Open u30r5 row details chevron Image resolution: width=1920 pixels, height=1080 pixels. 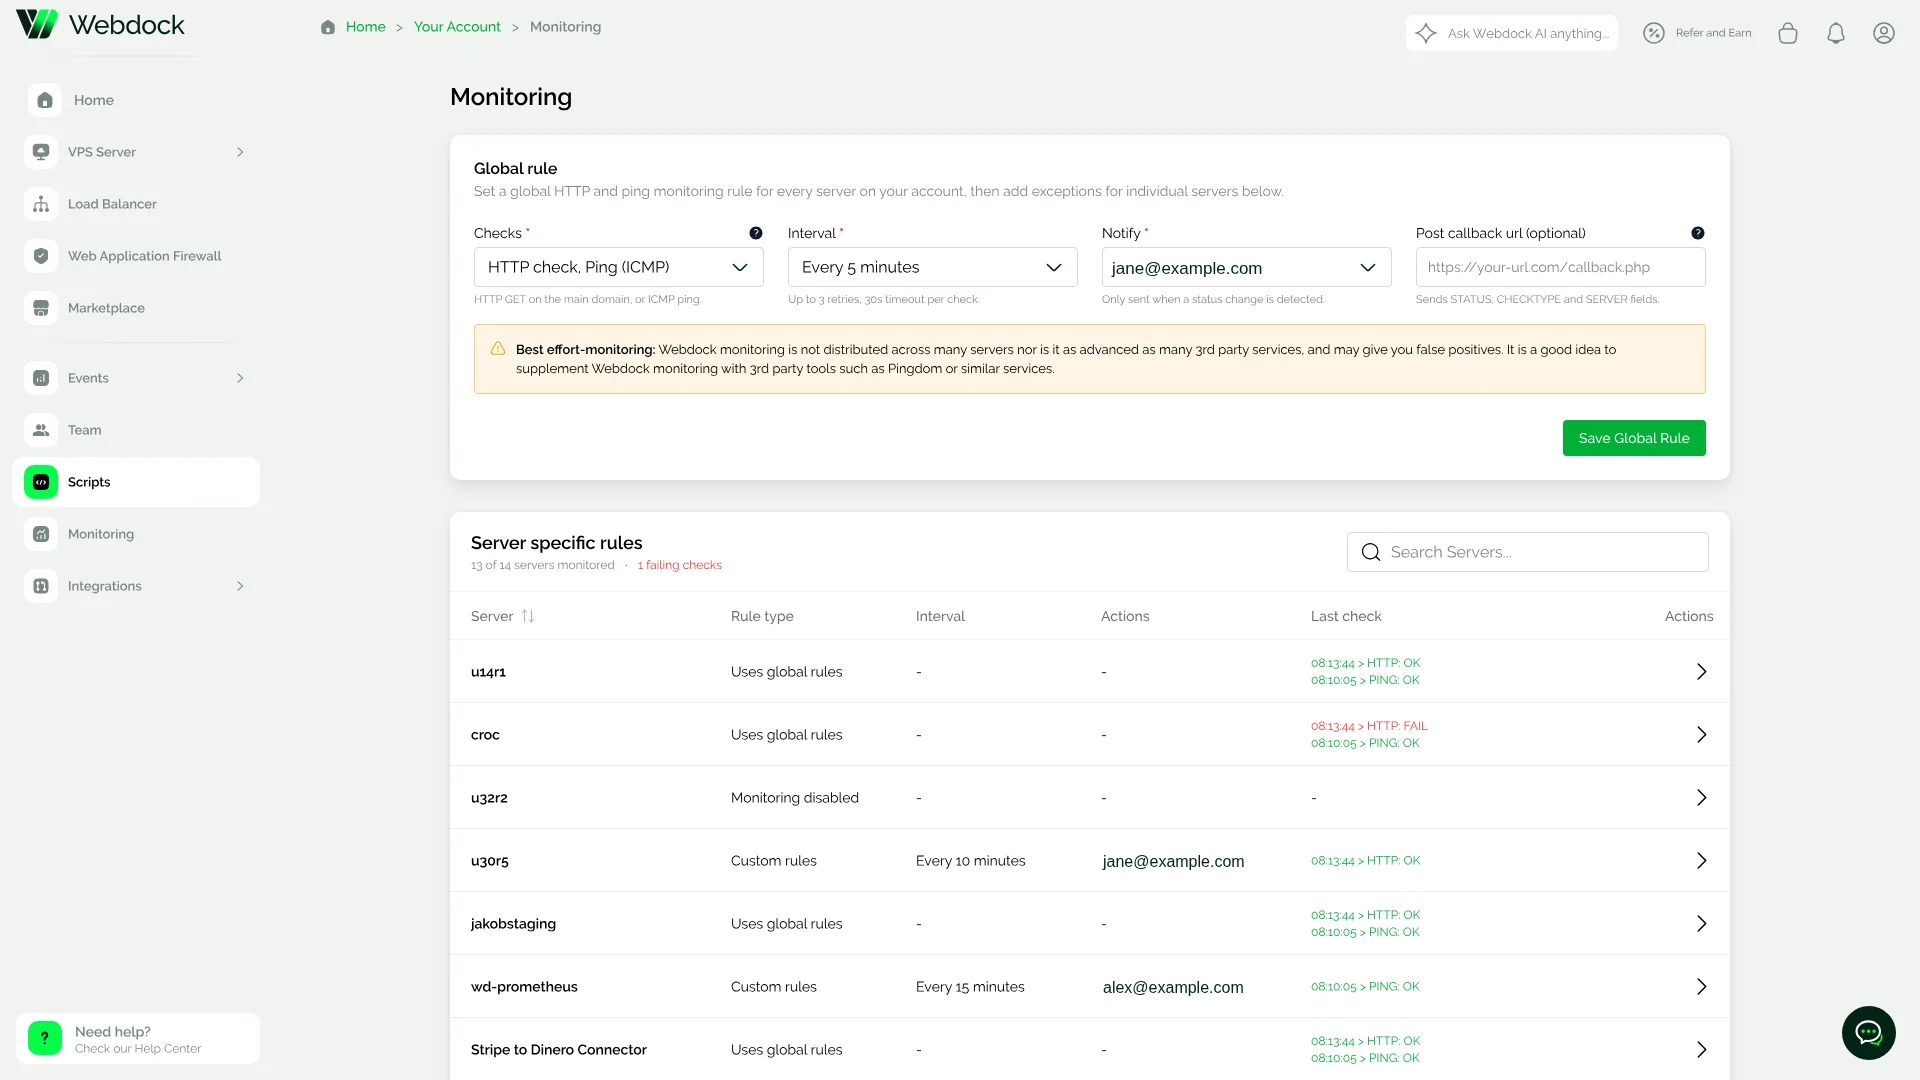1701,861
